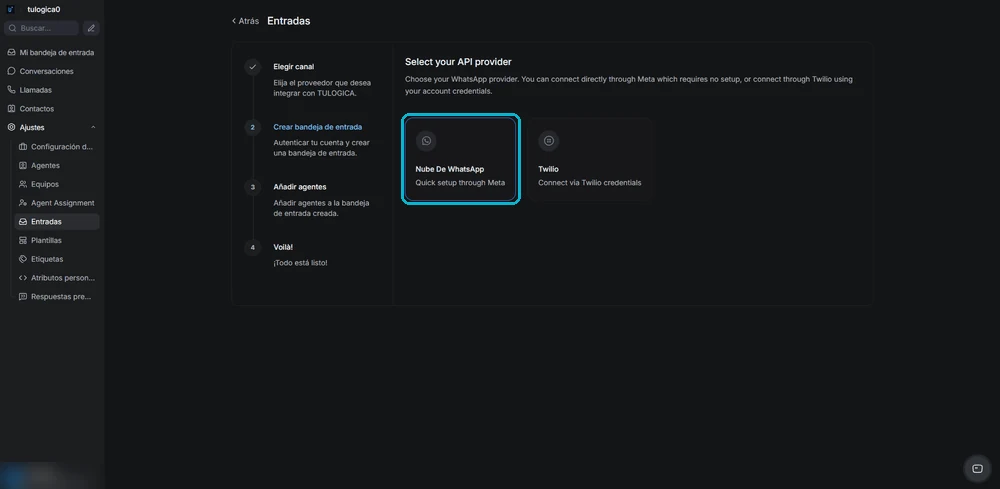Click the Buscar search field

pyautogui.click(x=41, y=28)
